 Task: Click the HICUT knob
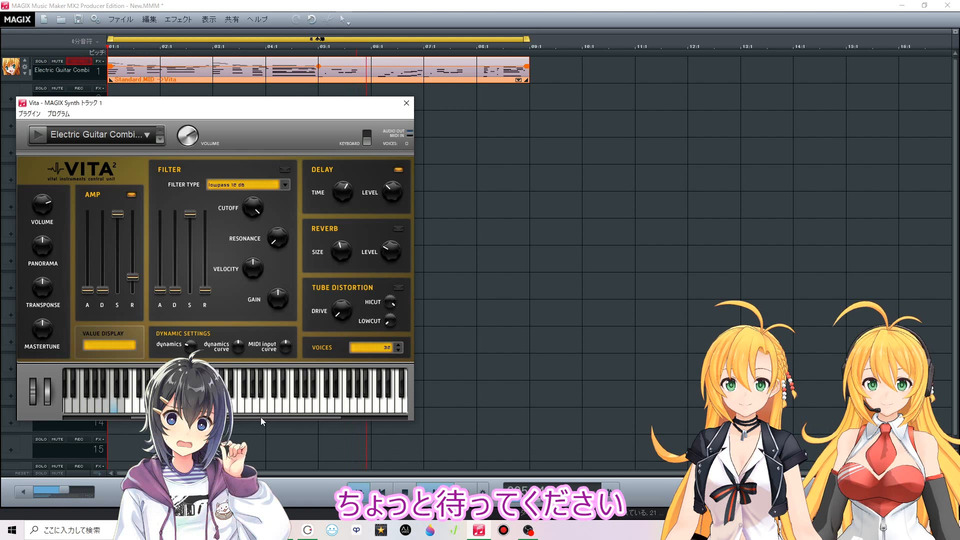[x=390, y=302]
